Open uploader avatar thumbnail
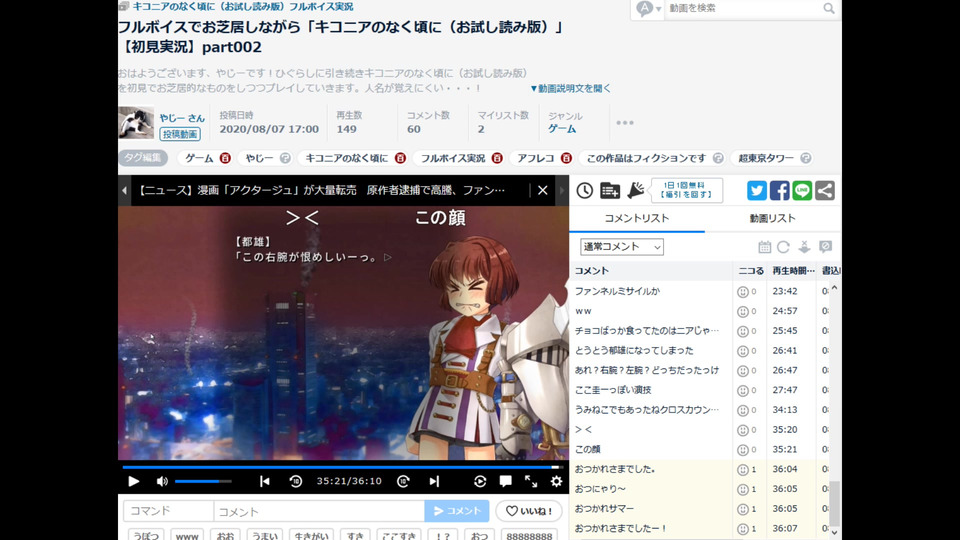The image size is (960, 540). click(136, 123)
